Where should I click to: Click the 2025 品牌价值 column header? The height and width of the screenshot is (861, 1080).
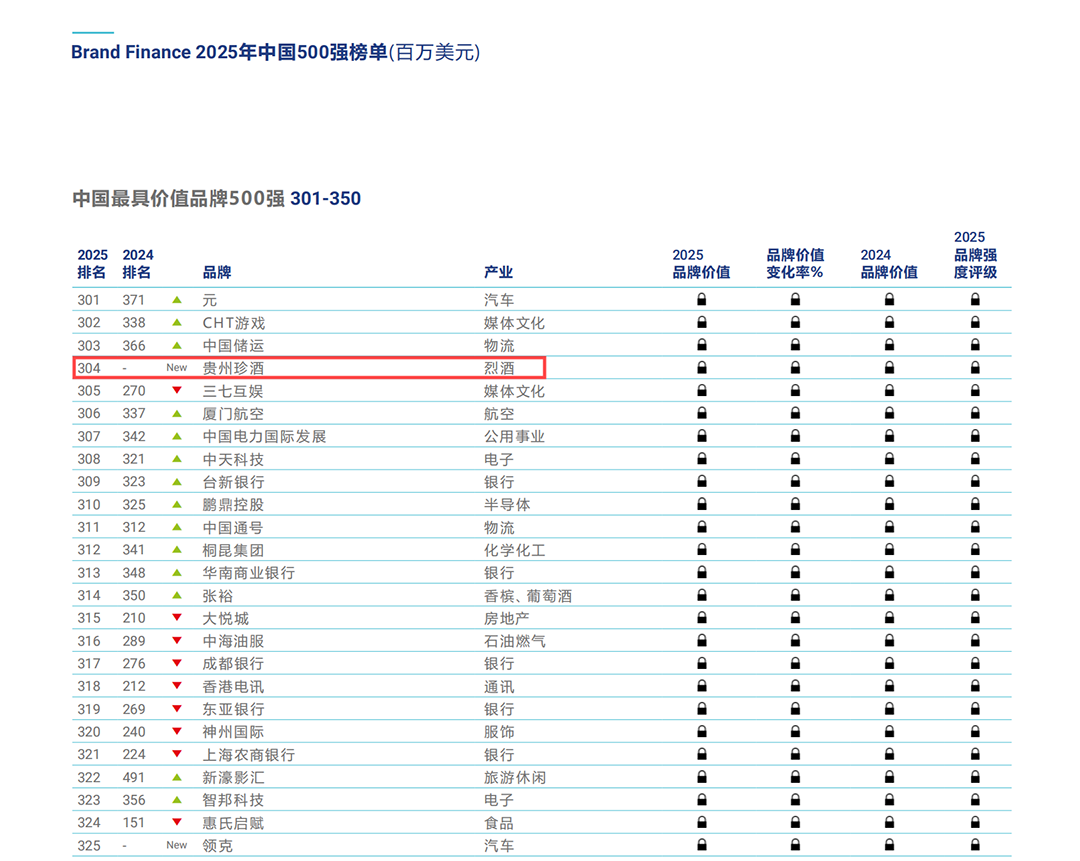pyautogui.click(x=701, y=264)
